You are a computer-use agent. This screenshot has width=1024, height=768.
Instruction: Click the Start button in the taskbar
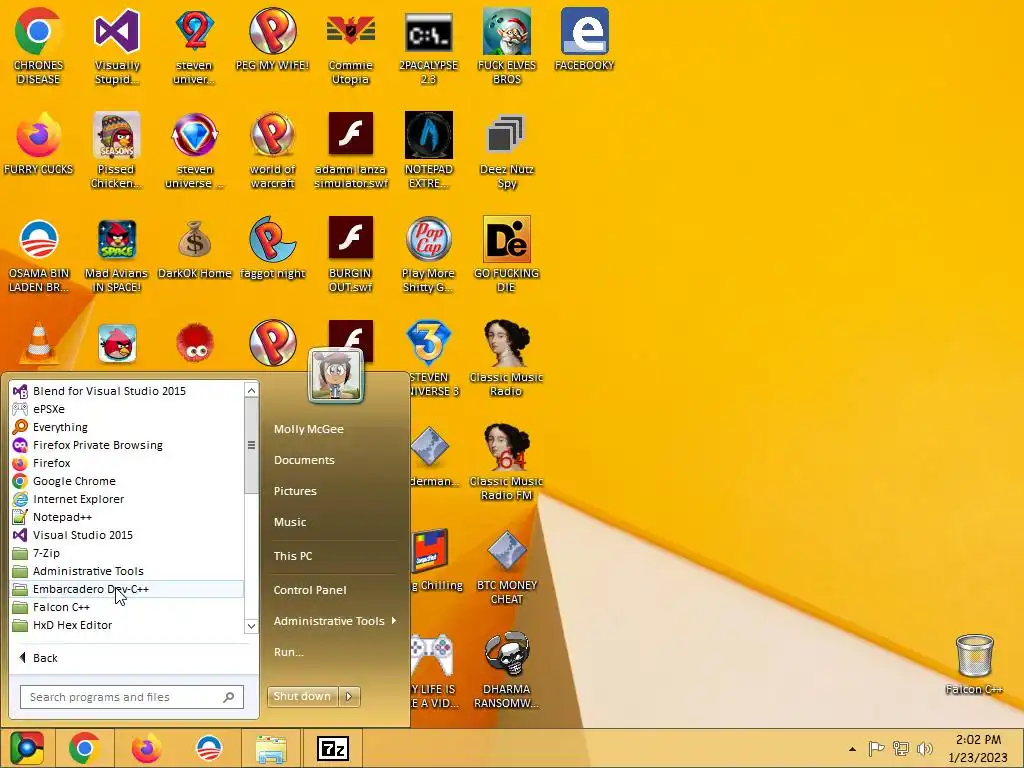click(x=27, y=748)
